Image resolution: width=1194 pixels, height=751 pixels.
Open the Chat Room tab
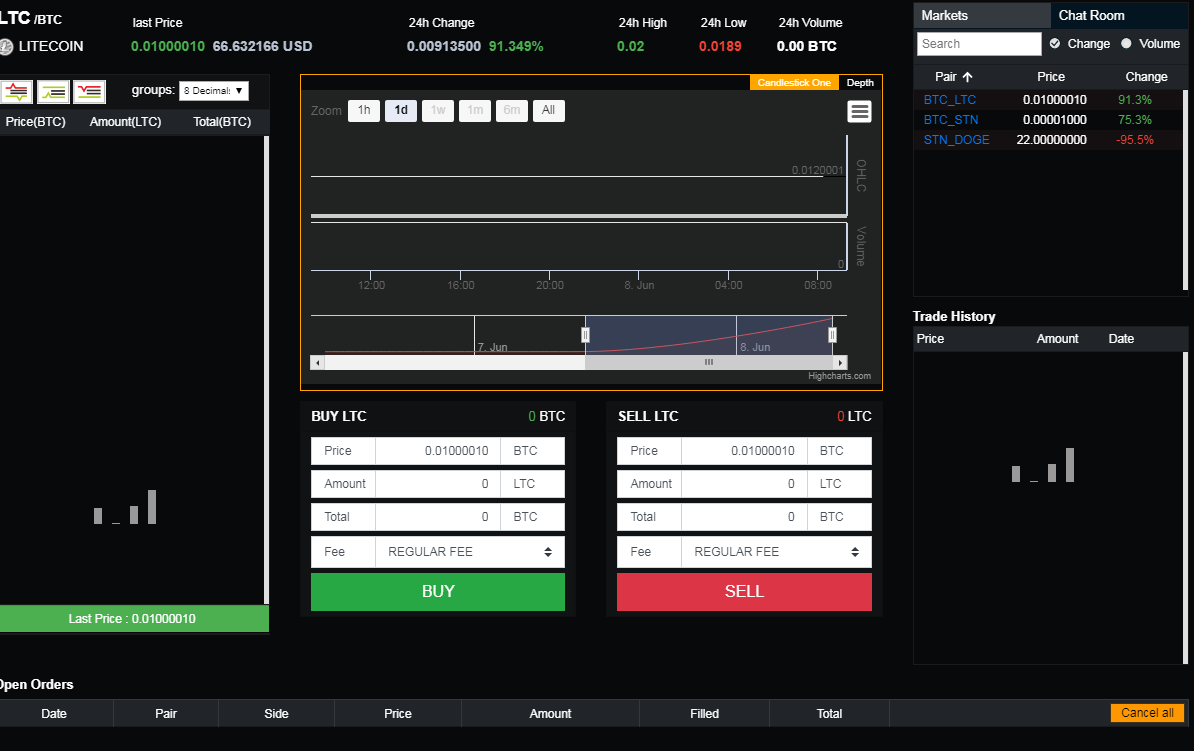point(1119,15)
